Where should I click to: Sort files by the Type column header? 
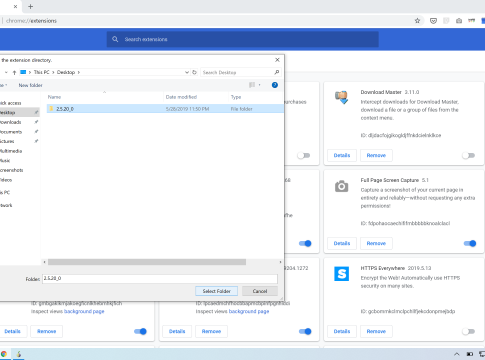click(x=236, y=97)
